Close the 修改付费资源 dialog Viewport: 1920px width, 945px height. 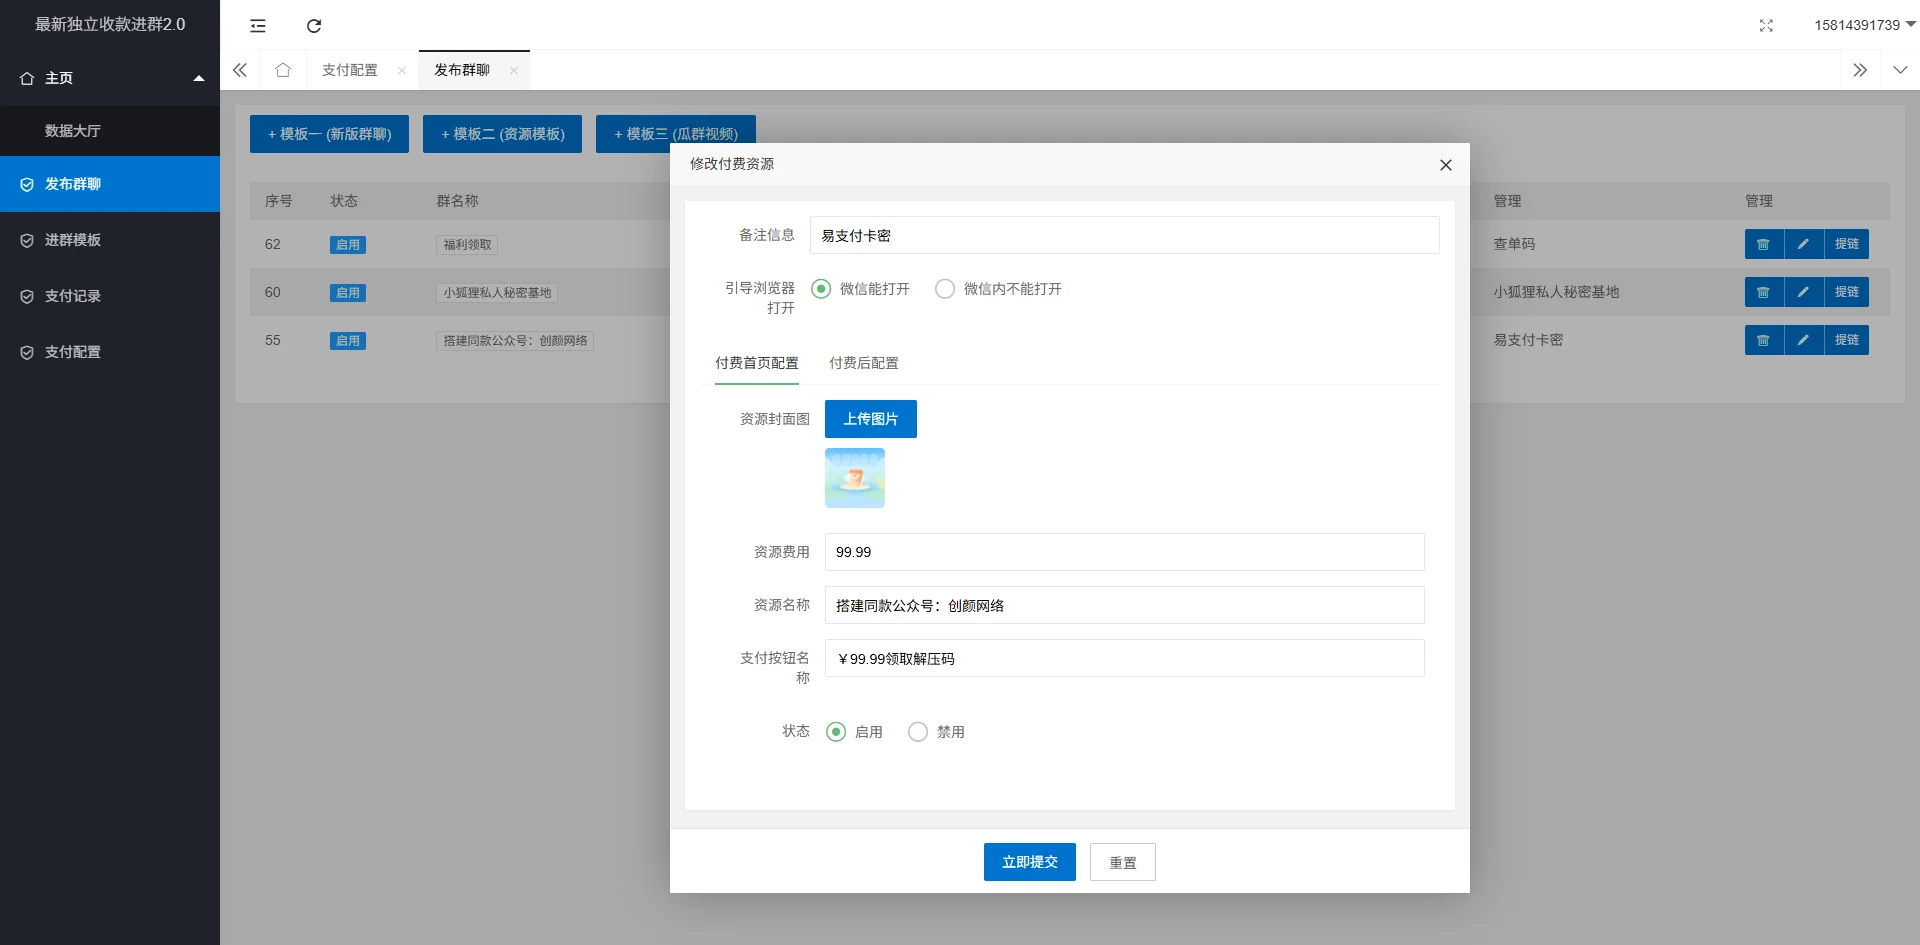pos(1445,165)
